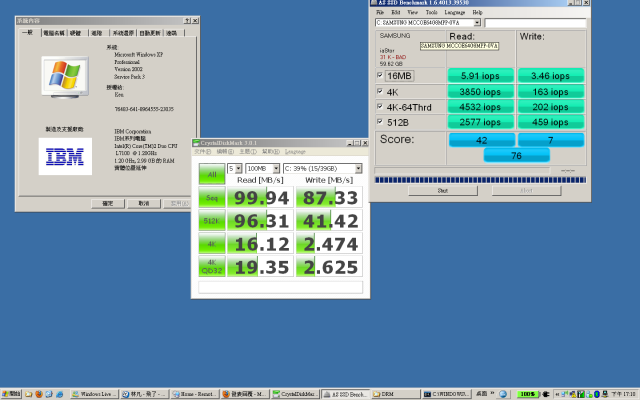Click the Abort button in AS SSD Benchmark
This screenshot has width=640, height=400.
coord(527,191)
